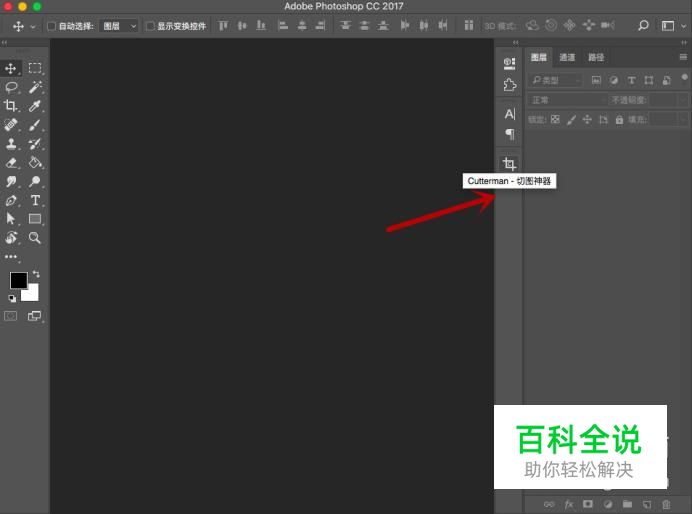Switch to the 路径 tab

(596, 58)
